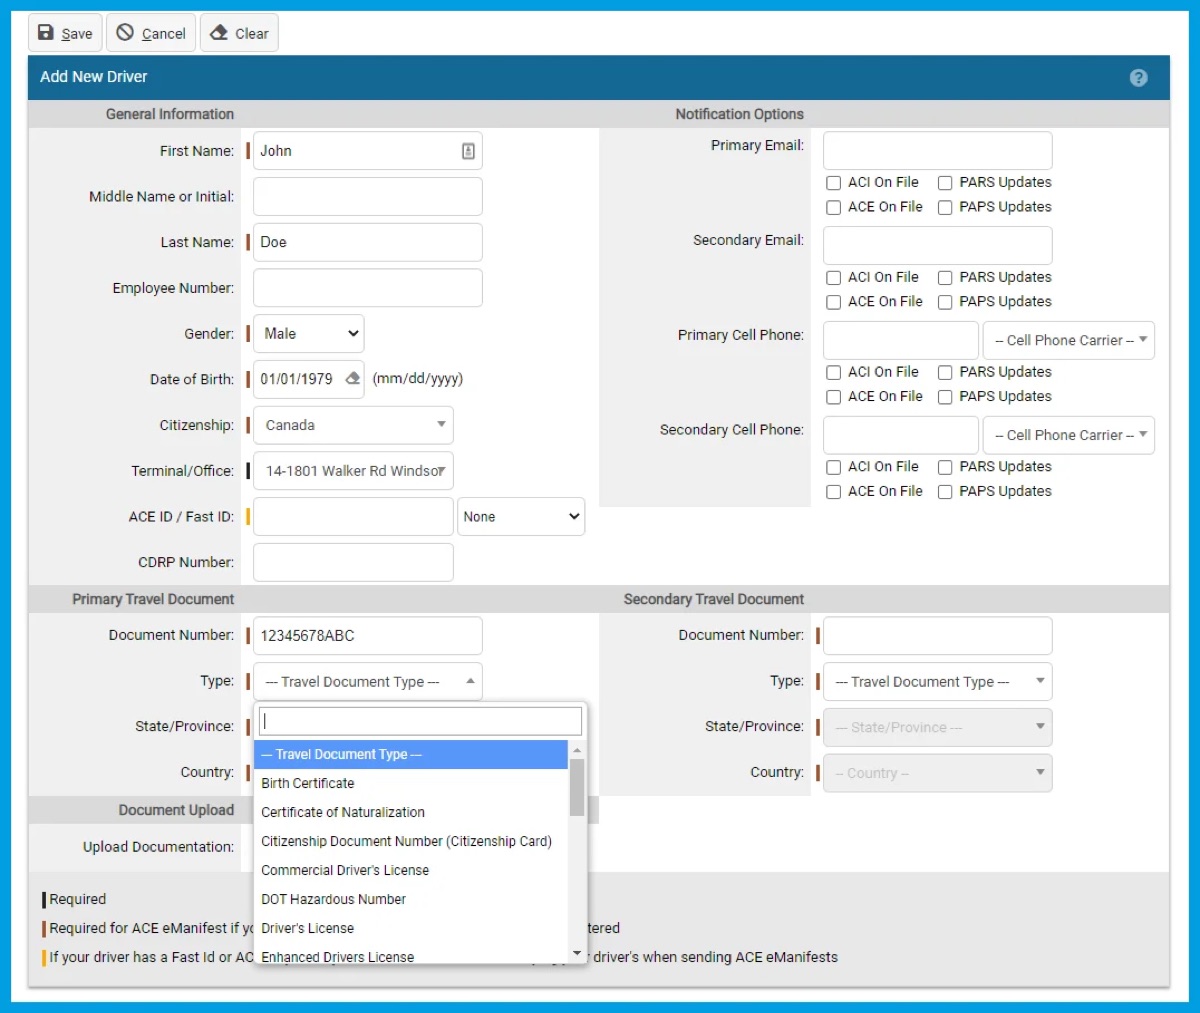The image size is (1200, 1013).
Task: Click the Primary Cell Phone number field
Action: pyautogui.click(x=900, y=340)
